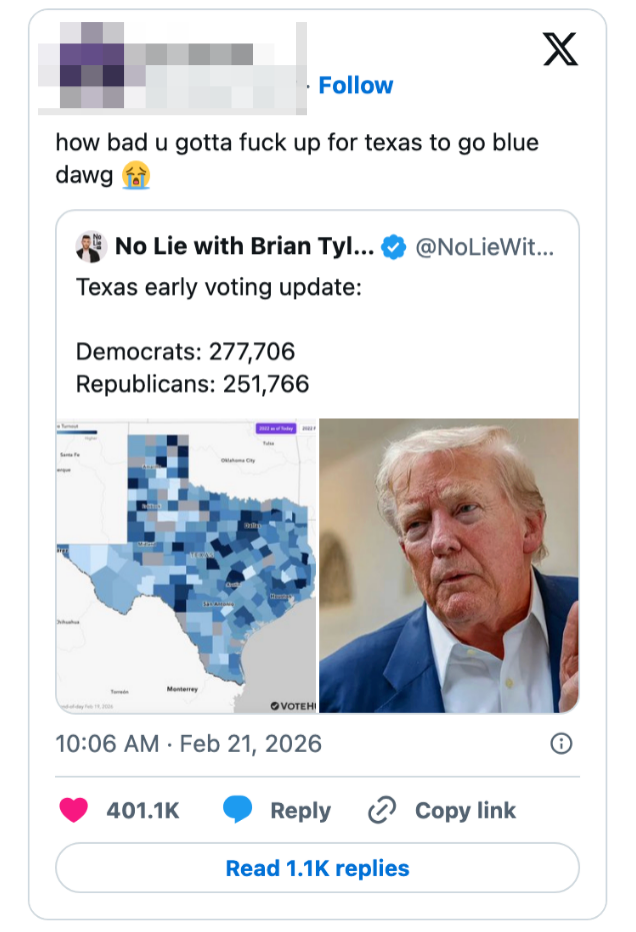Click the @NoLieWit... handle
Viewport: 636px width, 932px height.
click(483, 247)
